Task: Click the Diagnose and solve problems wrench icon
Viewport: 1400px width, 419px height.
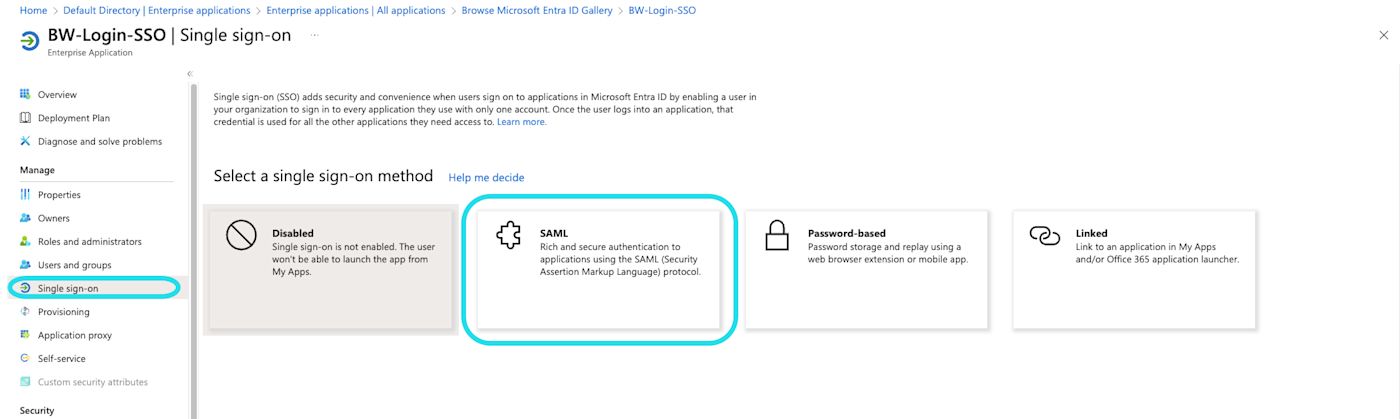Action: point(25,141)
